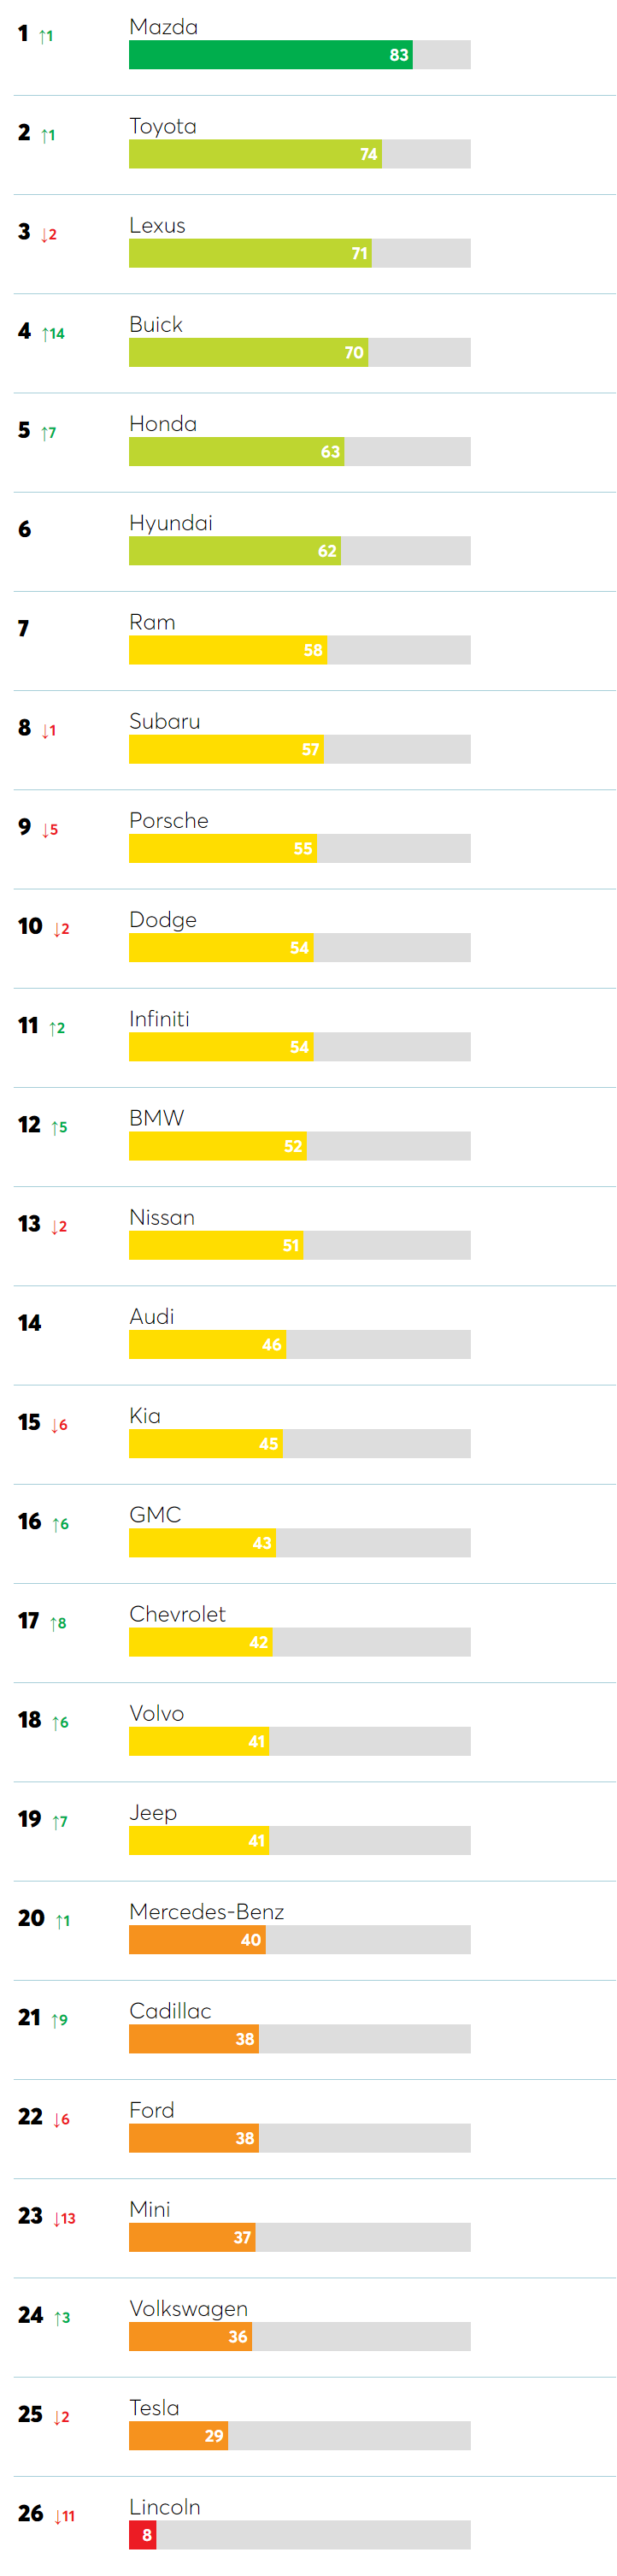
Task: Click Mazda's green 83 score bar
Action: pyautogui.click(x=270, y=55)
